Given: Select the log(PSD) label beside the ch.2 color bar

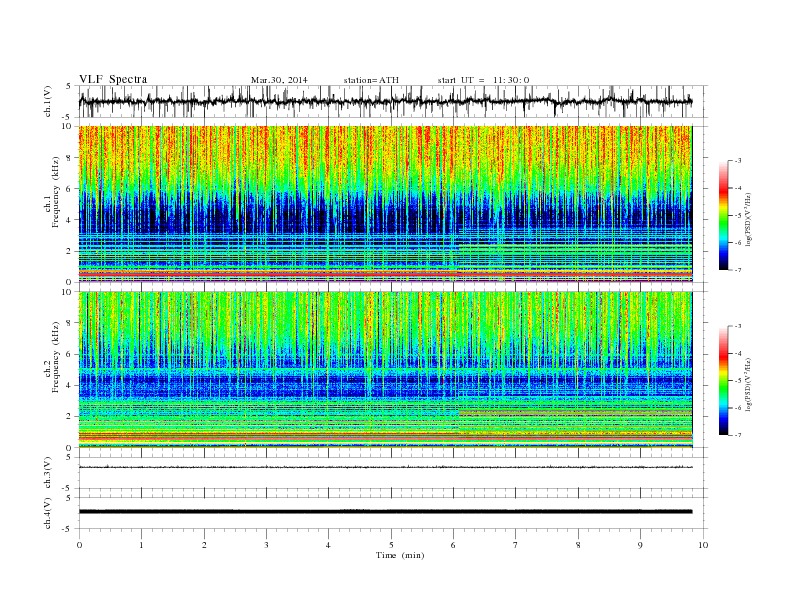Looking at the screenshot, I should (748, 384).
